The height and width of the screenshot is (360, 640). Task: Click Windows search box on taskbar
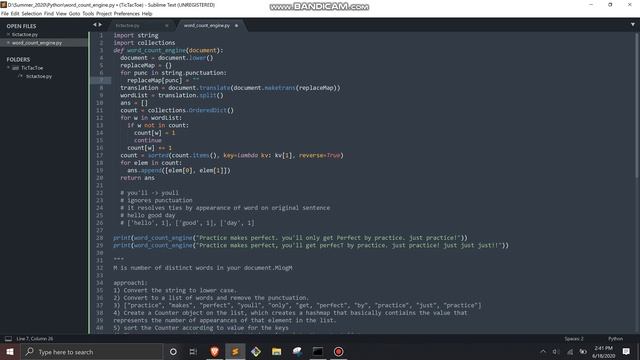coord(91,351)
